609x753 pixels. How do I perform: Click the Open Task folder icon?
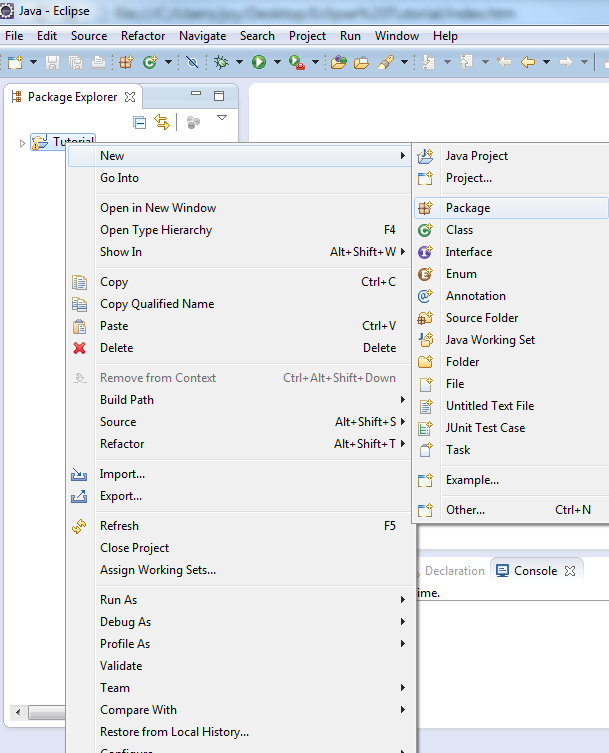(361, 62)
